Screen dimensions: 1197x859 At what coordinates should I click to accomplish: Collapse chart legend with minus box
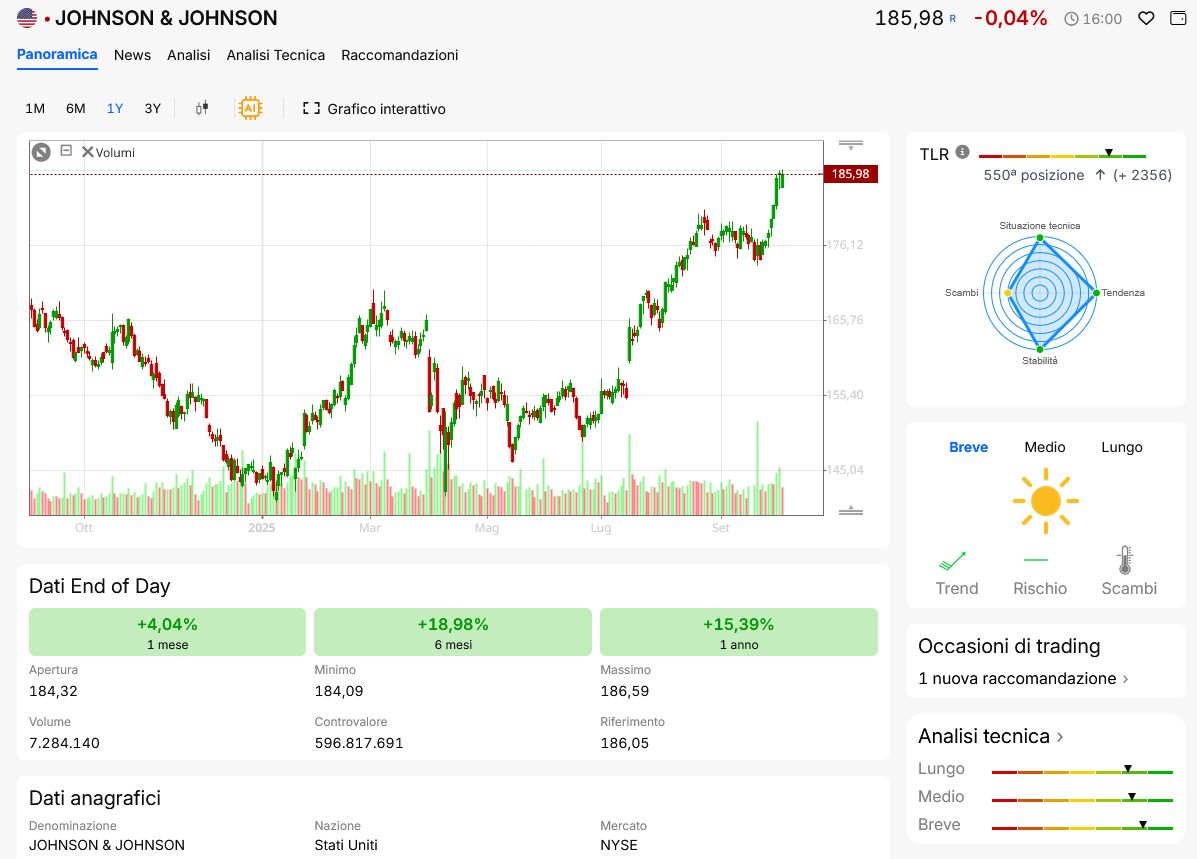66,151
